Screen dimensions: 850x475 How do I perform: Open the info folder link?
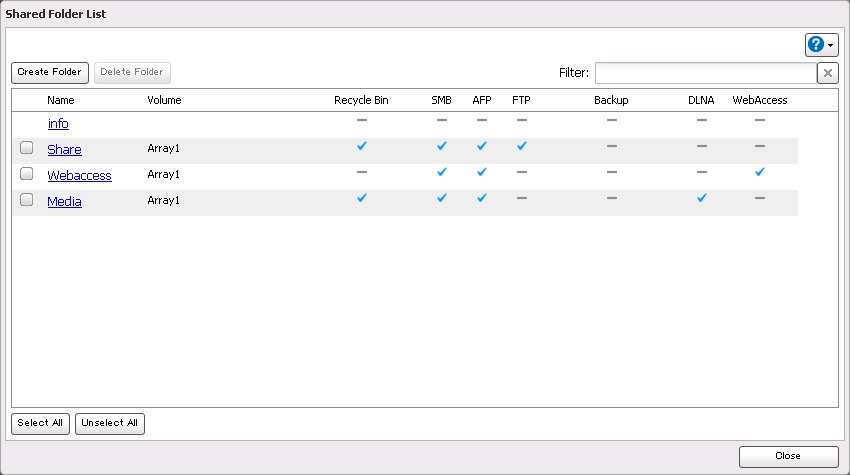click(x=58, y=124)
